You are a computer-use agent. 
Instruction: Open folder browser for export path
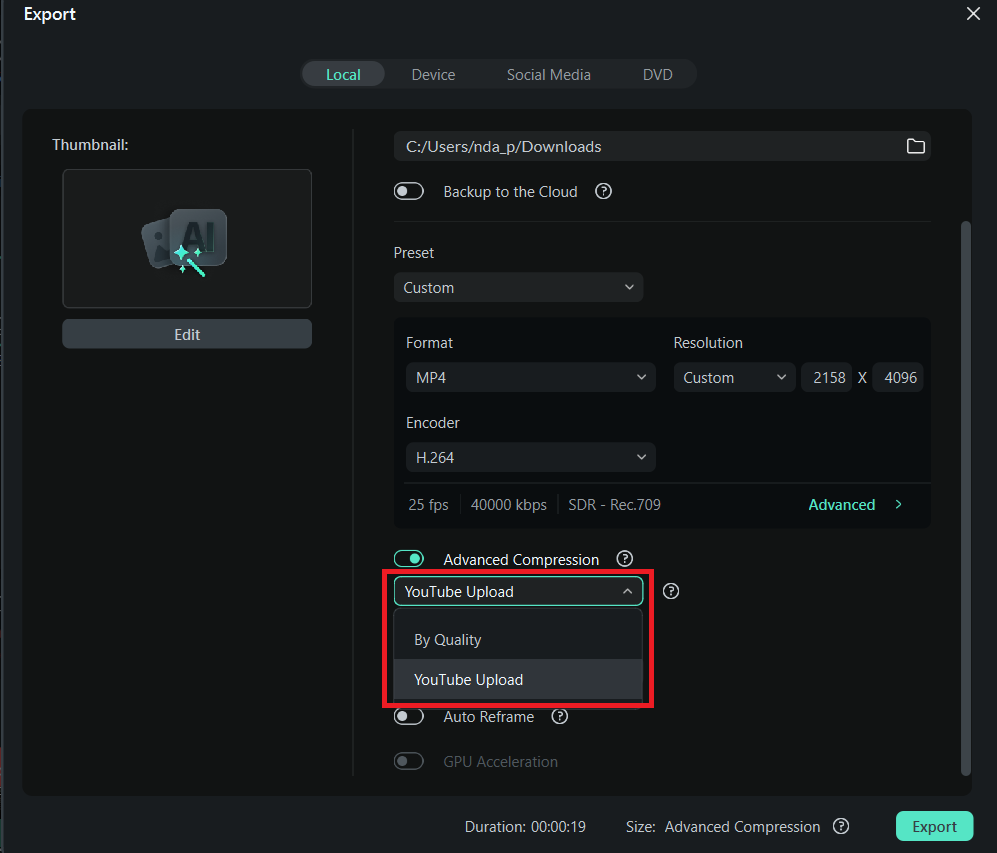coord(915,146)
